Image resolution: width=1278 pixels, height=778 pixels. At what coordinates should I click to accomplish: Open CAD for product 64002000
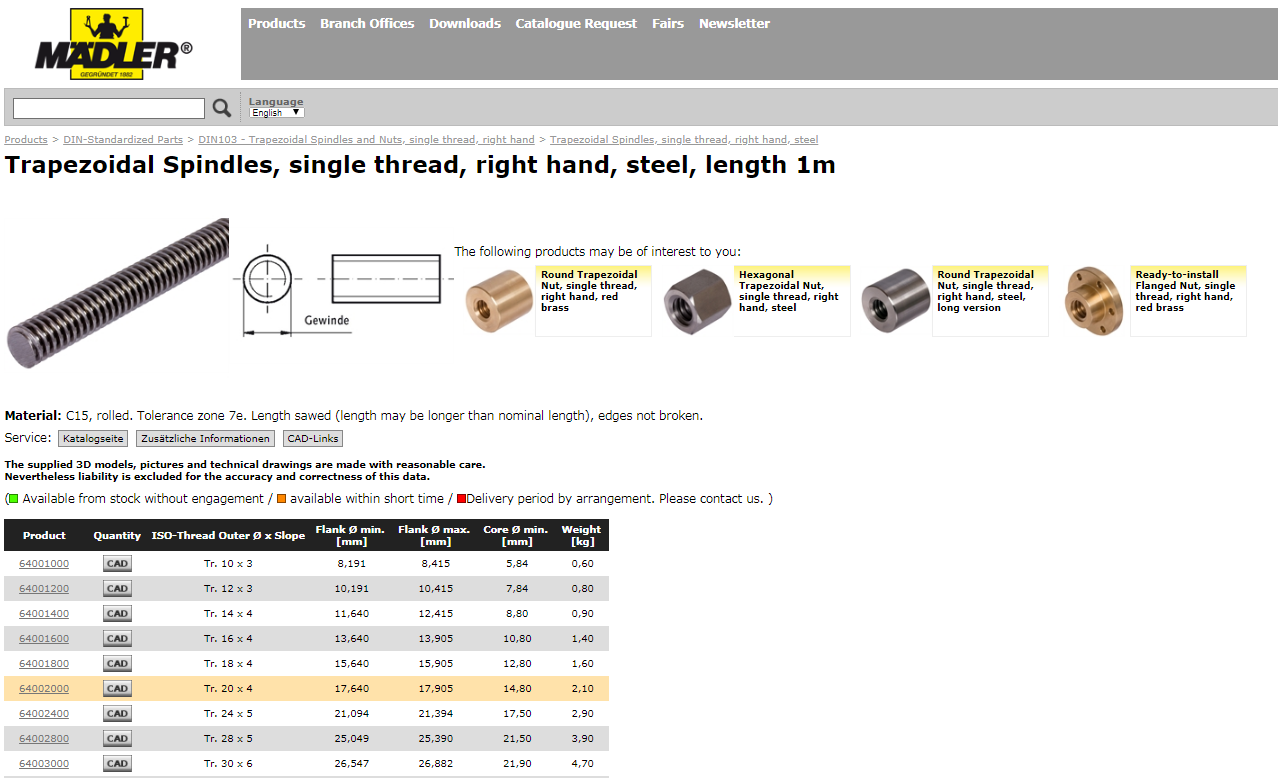(117, 689)
